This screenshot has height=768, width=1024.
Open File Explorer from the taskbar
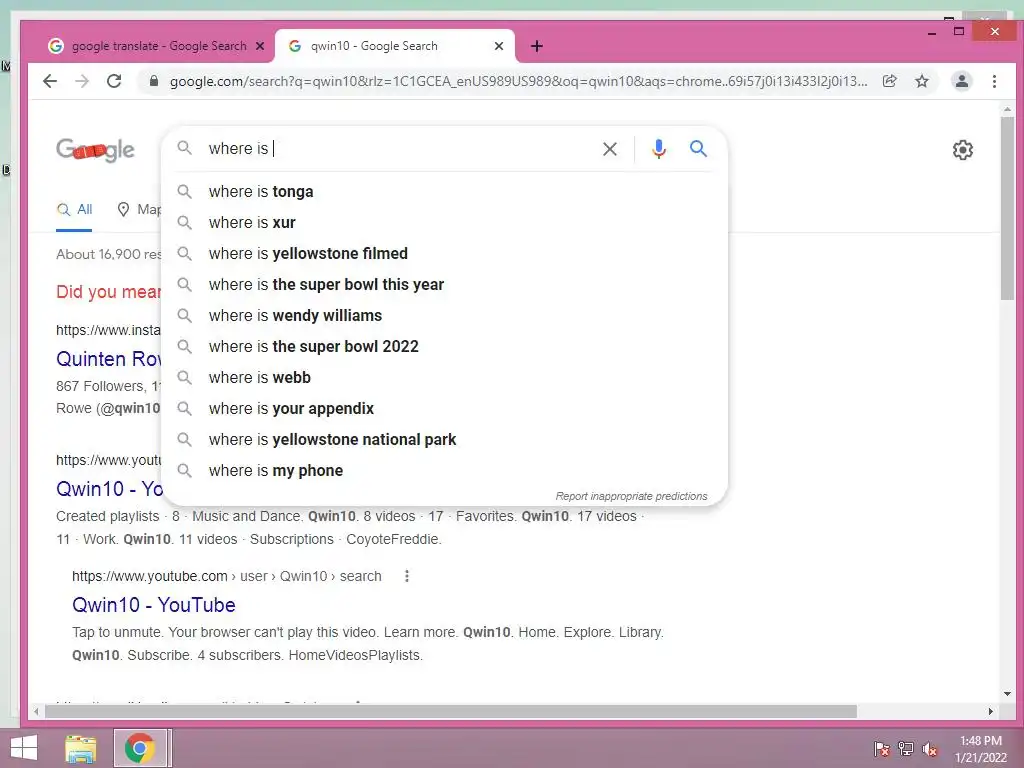tap(81, 748)
